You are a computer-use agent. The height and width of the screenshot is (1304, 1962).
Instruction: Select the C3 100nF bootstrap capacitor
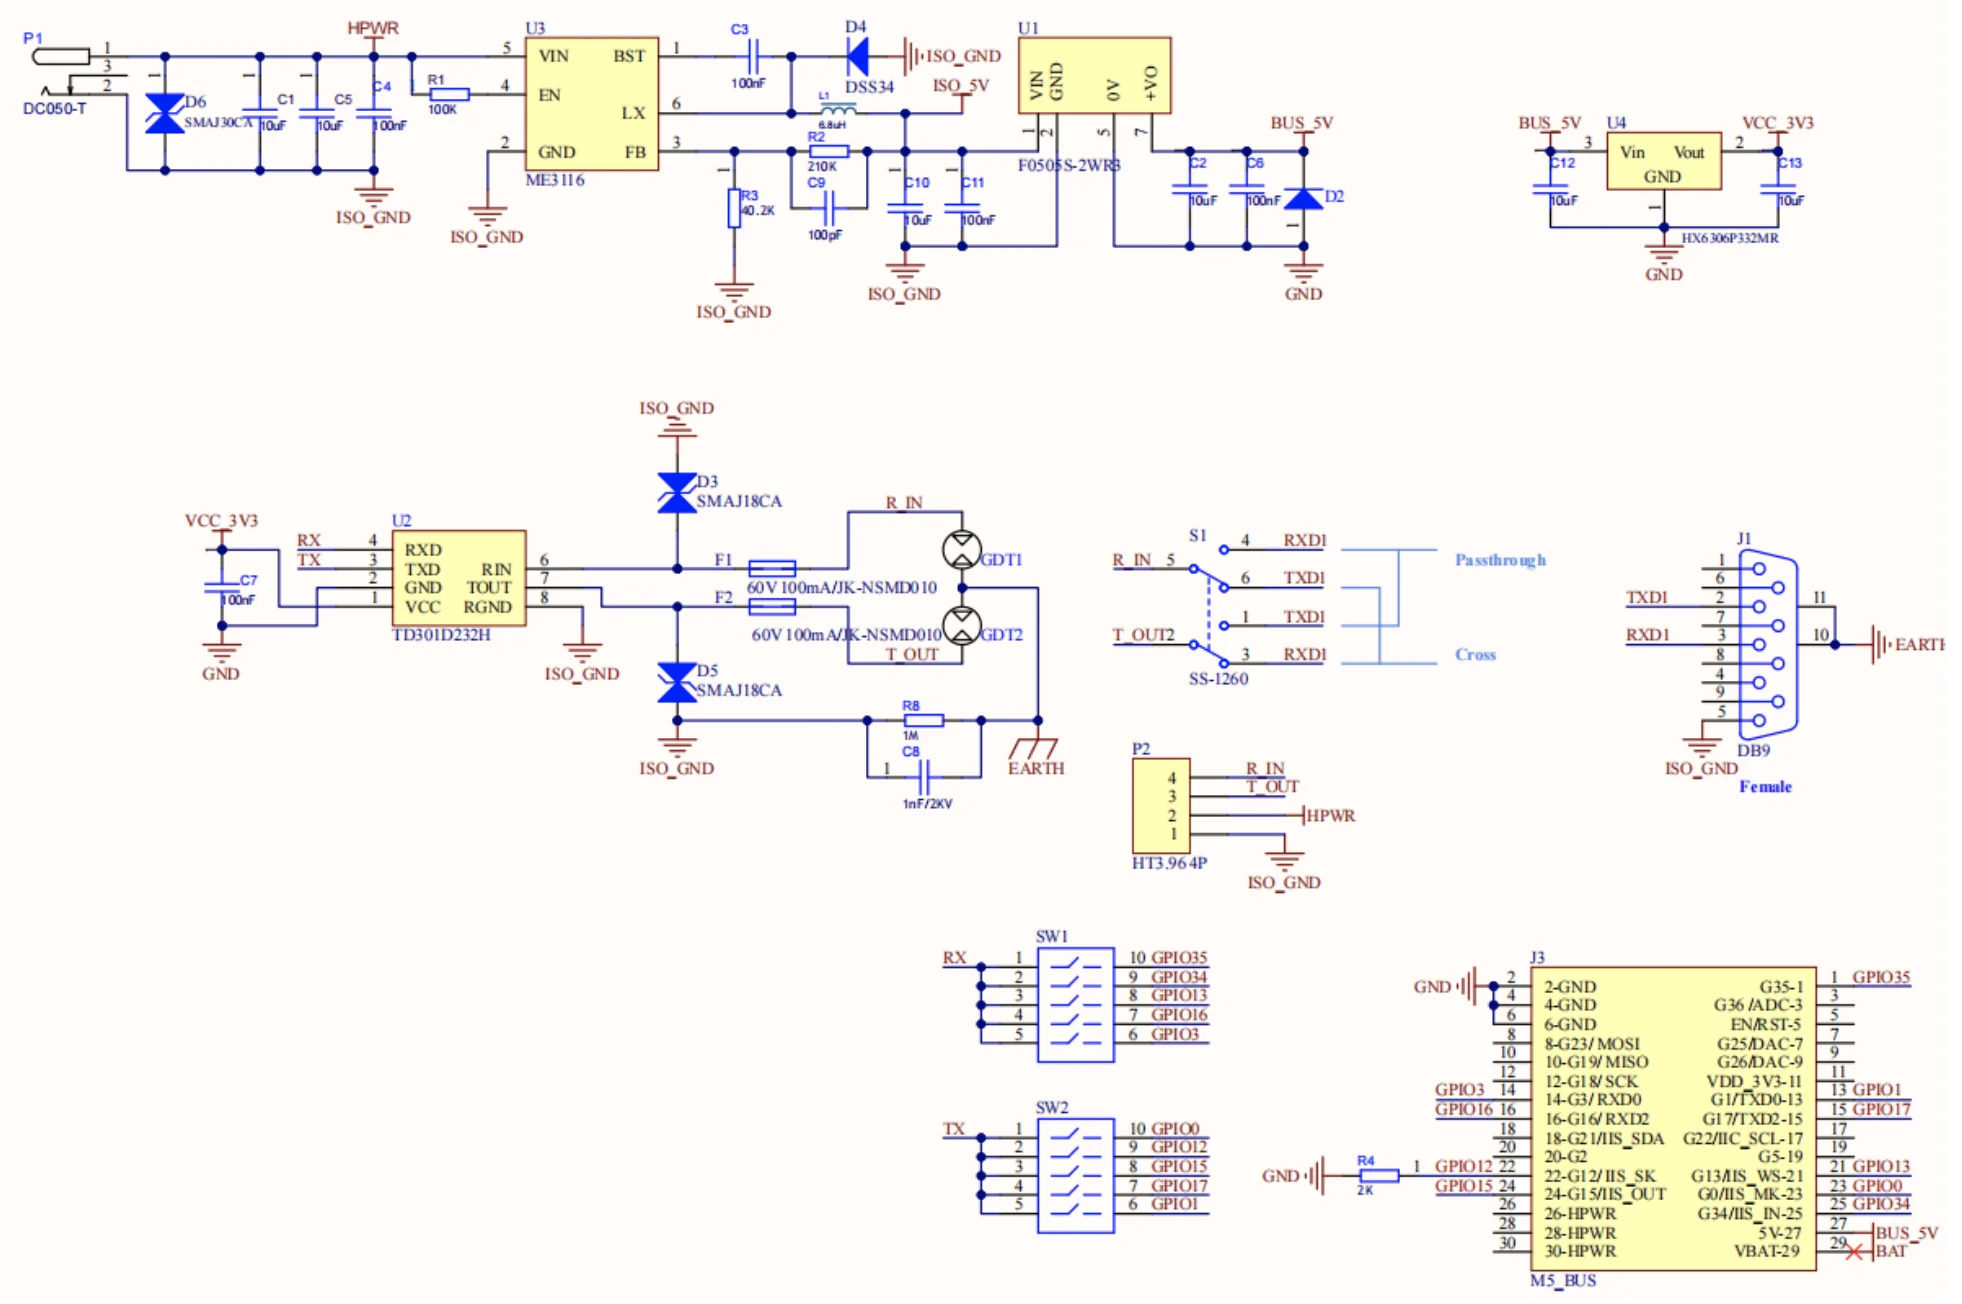(753, 56)
